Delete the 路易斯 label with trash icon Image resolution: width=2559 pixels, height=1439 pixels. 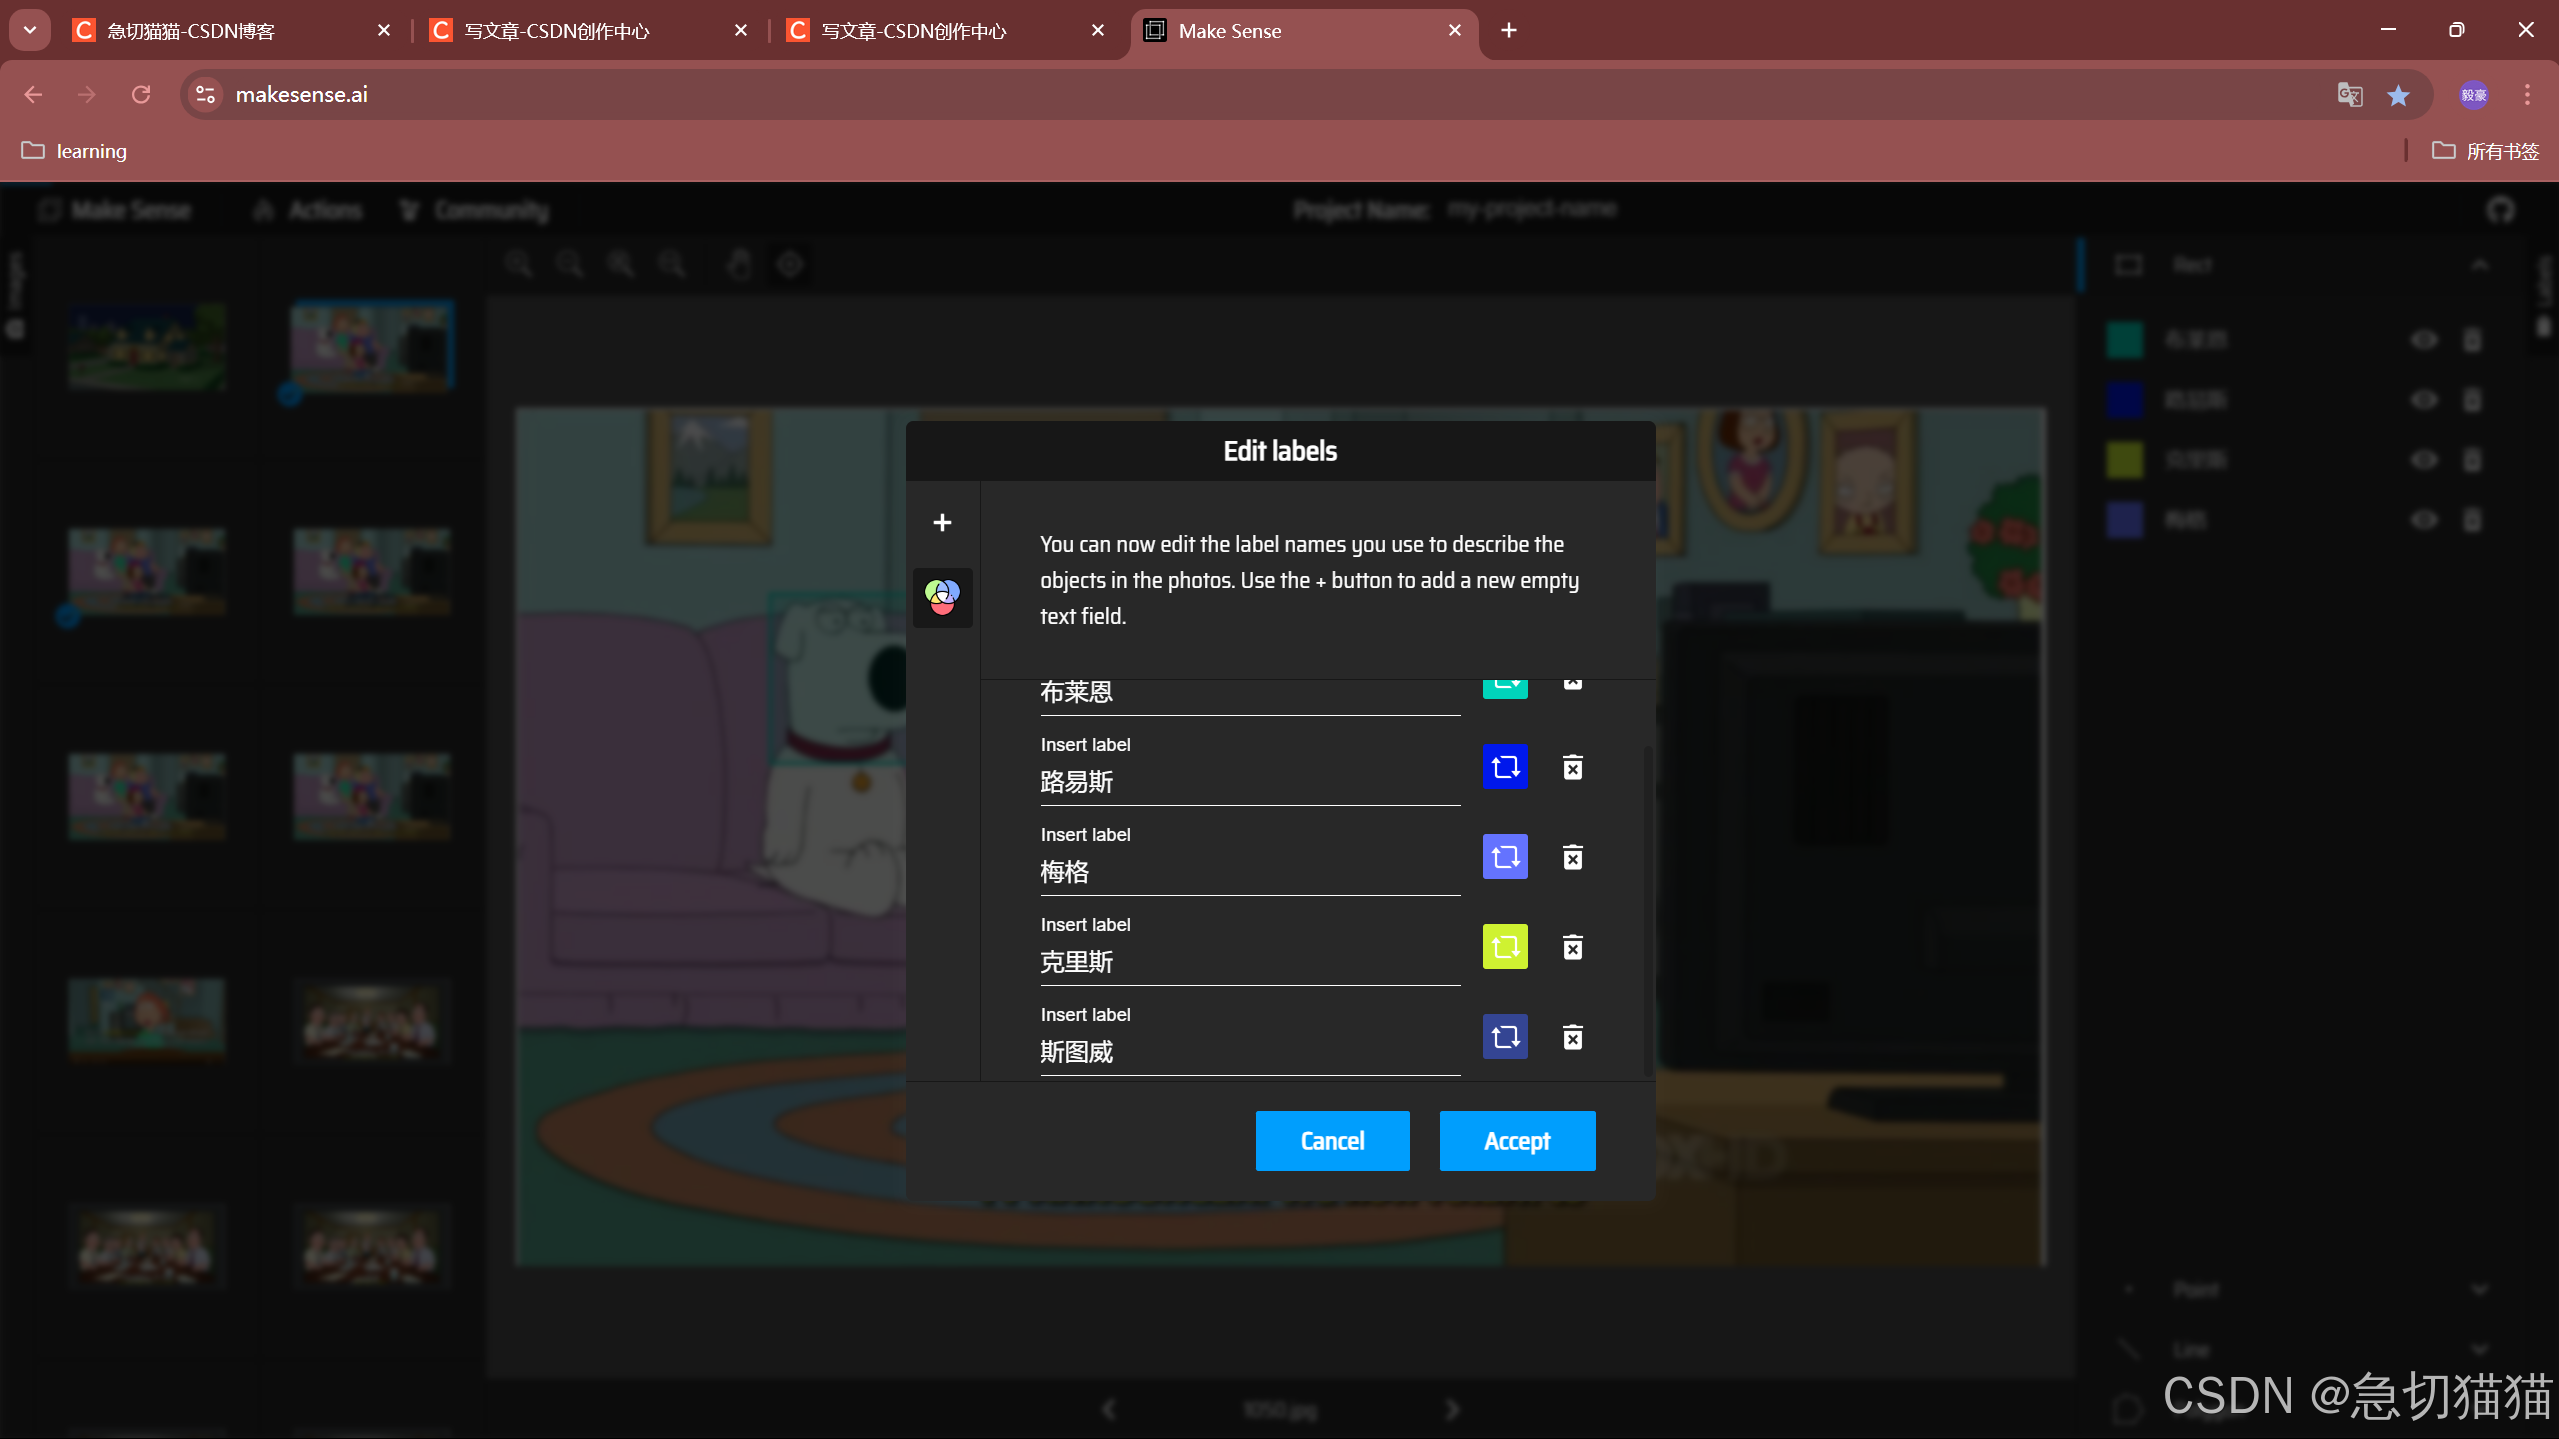coord(1572,767)
